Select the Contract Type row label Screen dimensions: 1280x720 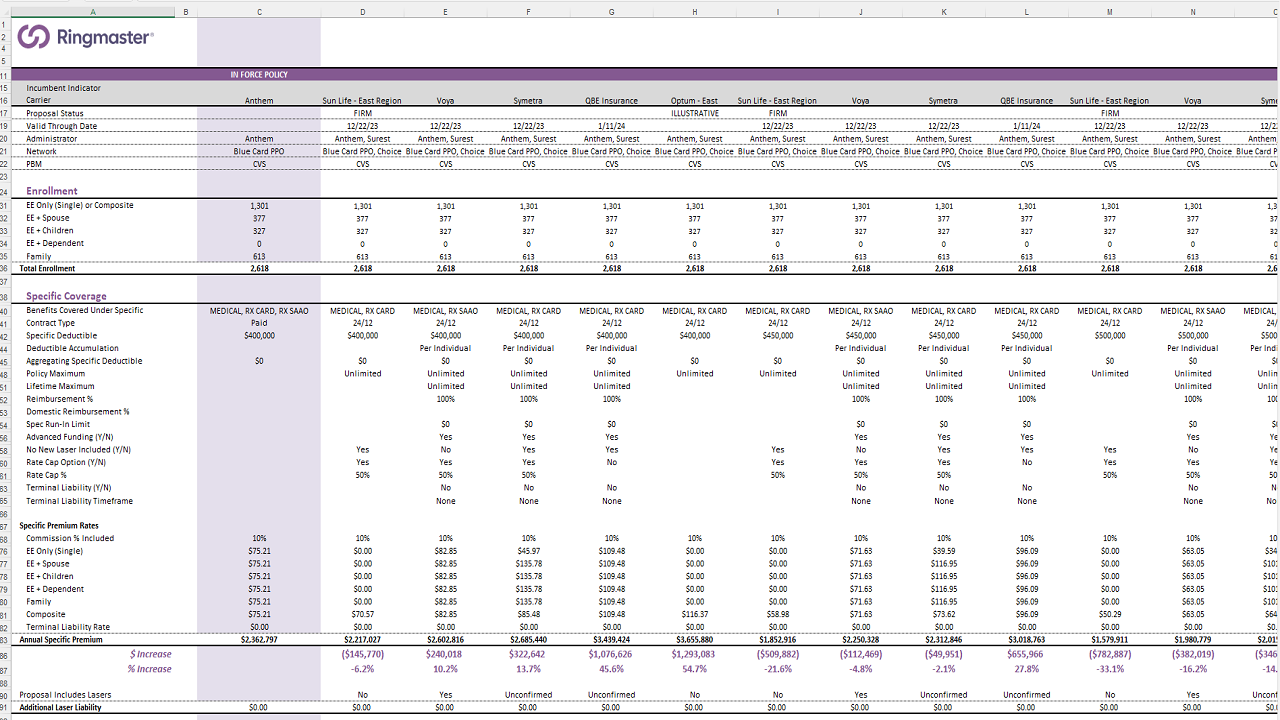(51, 323)
